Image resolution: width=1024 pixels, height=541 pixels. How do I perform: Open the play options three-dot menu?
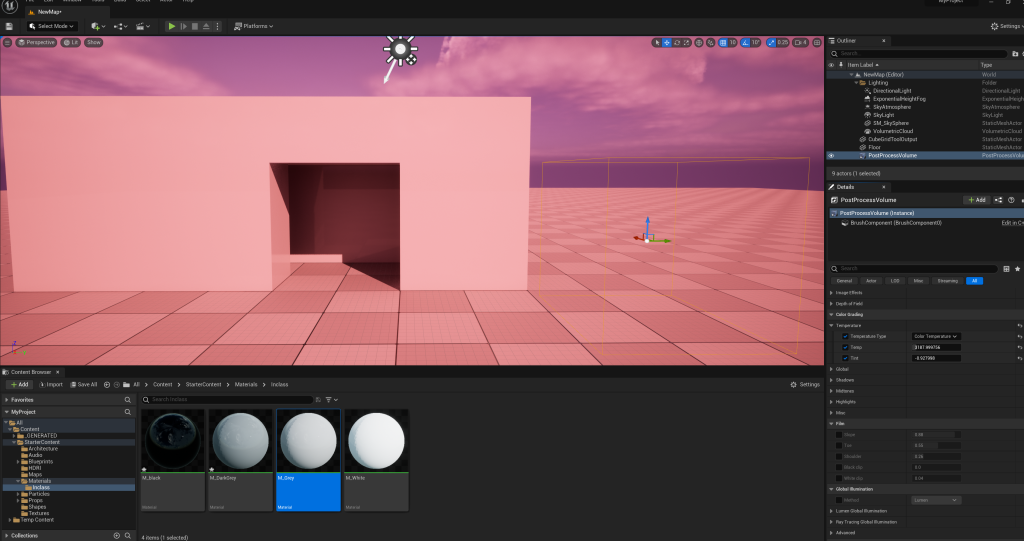tap(217, 26)
